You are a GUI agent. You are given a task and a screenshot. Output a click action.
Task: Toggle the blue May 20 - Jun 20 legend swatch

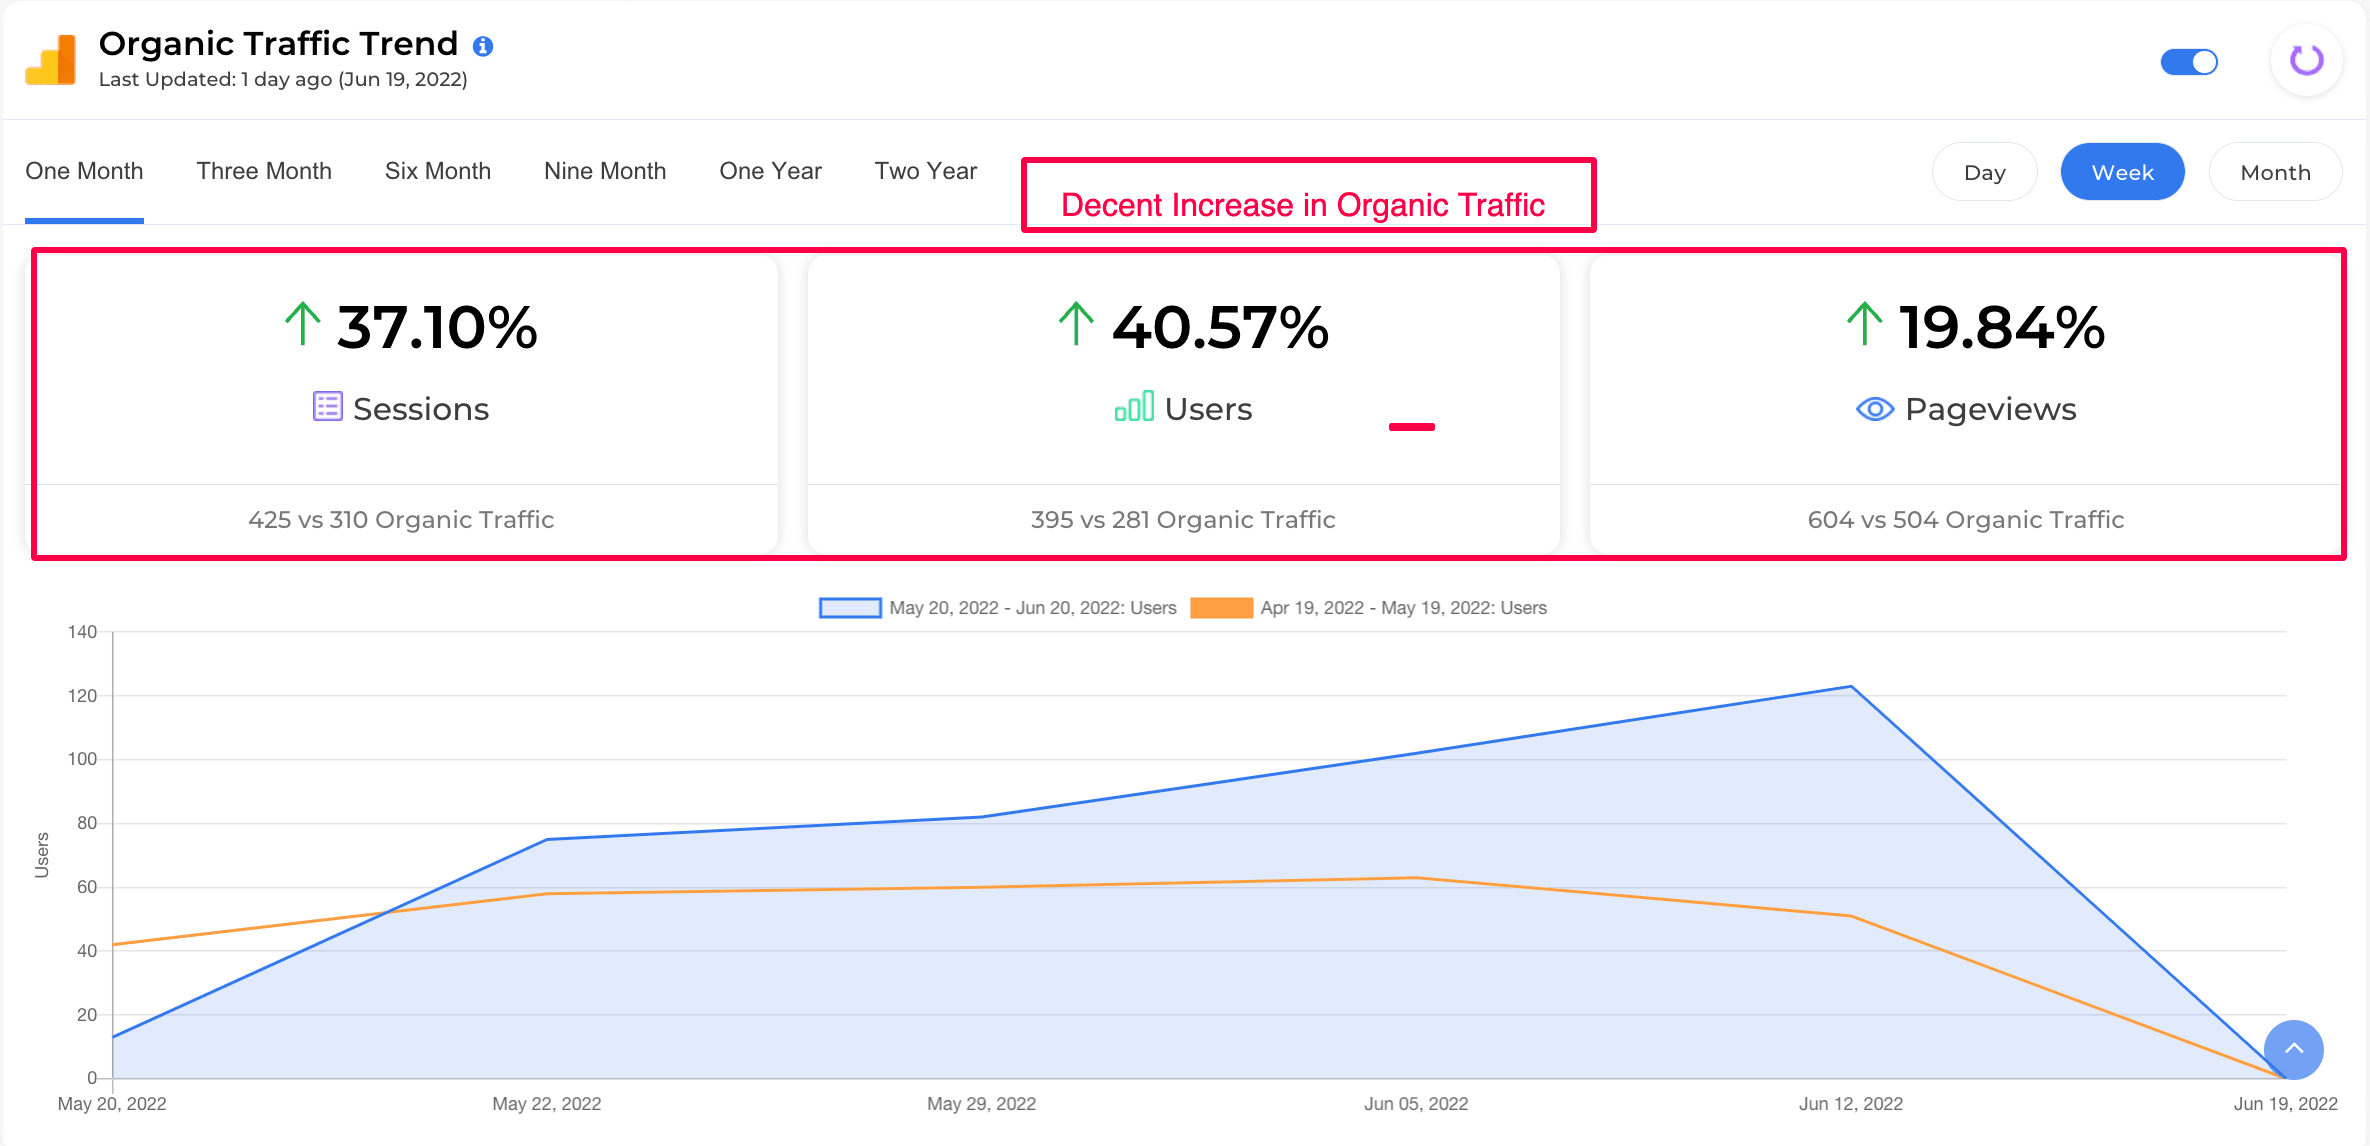[850, 608]
